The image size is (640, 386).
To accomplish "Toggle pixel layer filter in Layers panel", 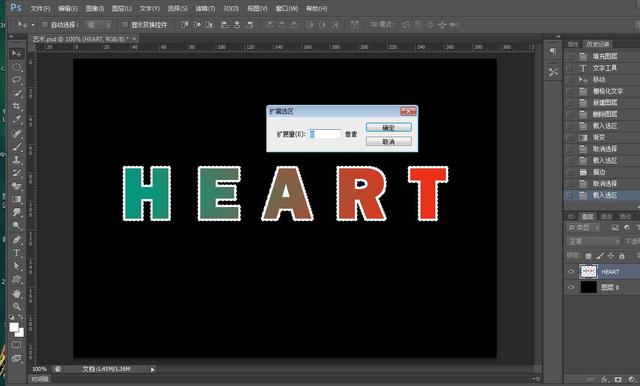I will (615, 228).
